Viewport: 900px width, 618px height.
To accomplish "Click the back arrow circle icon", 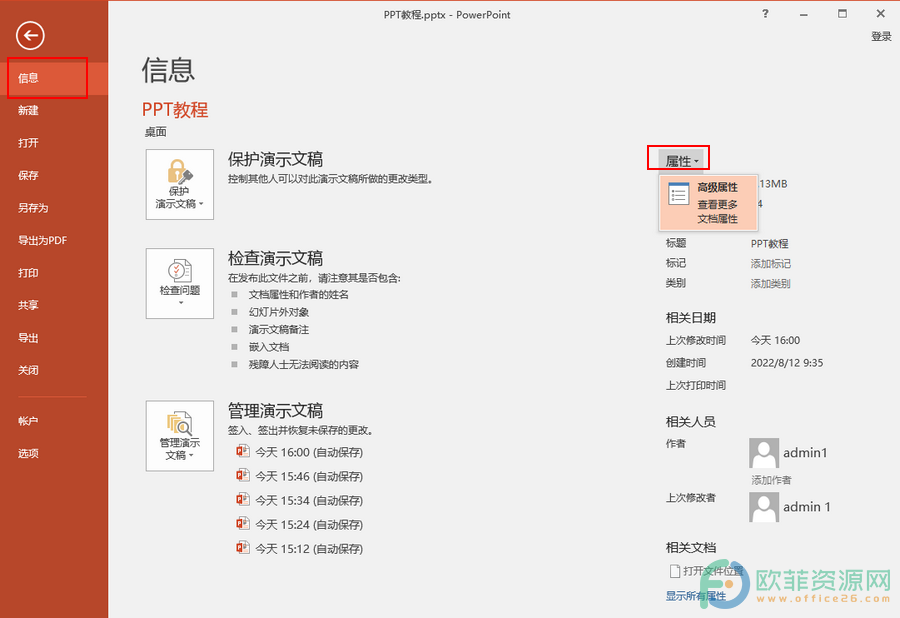I will 30,36.
